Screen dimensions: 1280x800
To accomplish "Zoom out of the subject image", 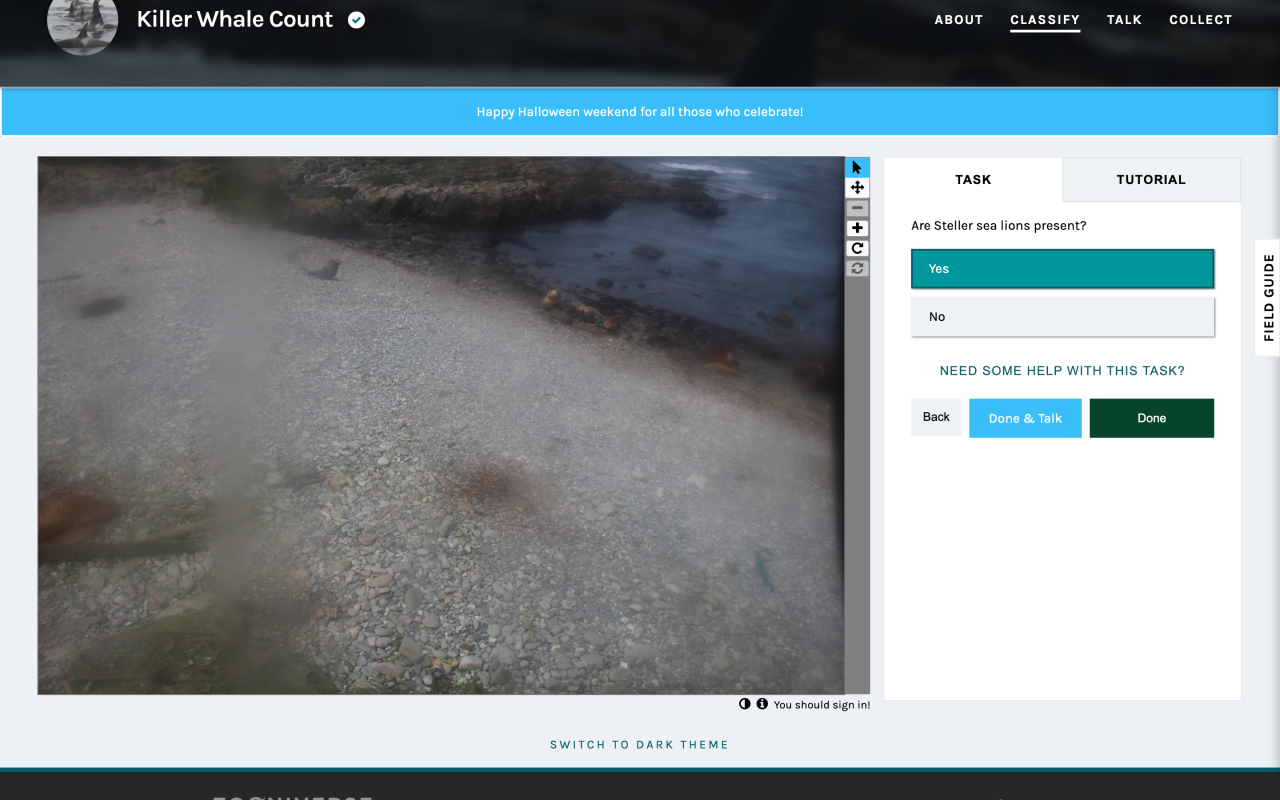I will (857, 208).
